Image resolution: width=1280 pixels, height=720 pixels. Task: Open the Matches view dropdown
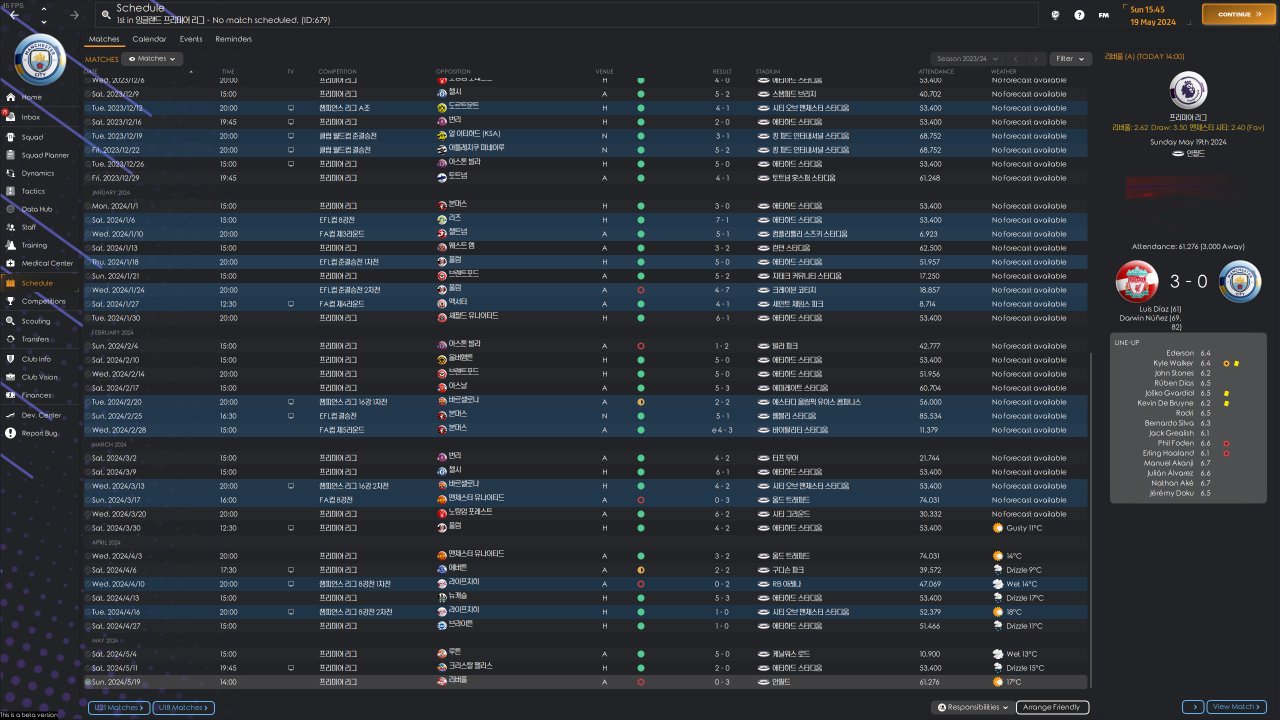click(x=153, y=59)
